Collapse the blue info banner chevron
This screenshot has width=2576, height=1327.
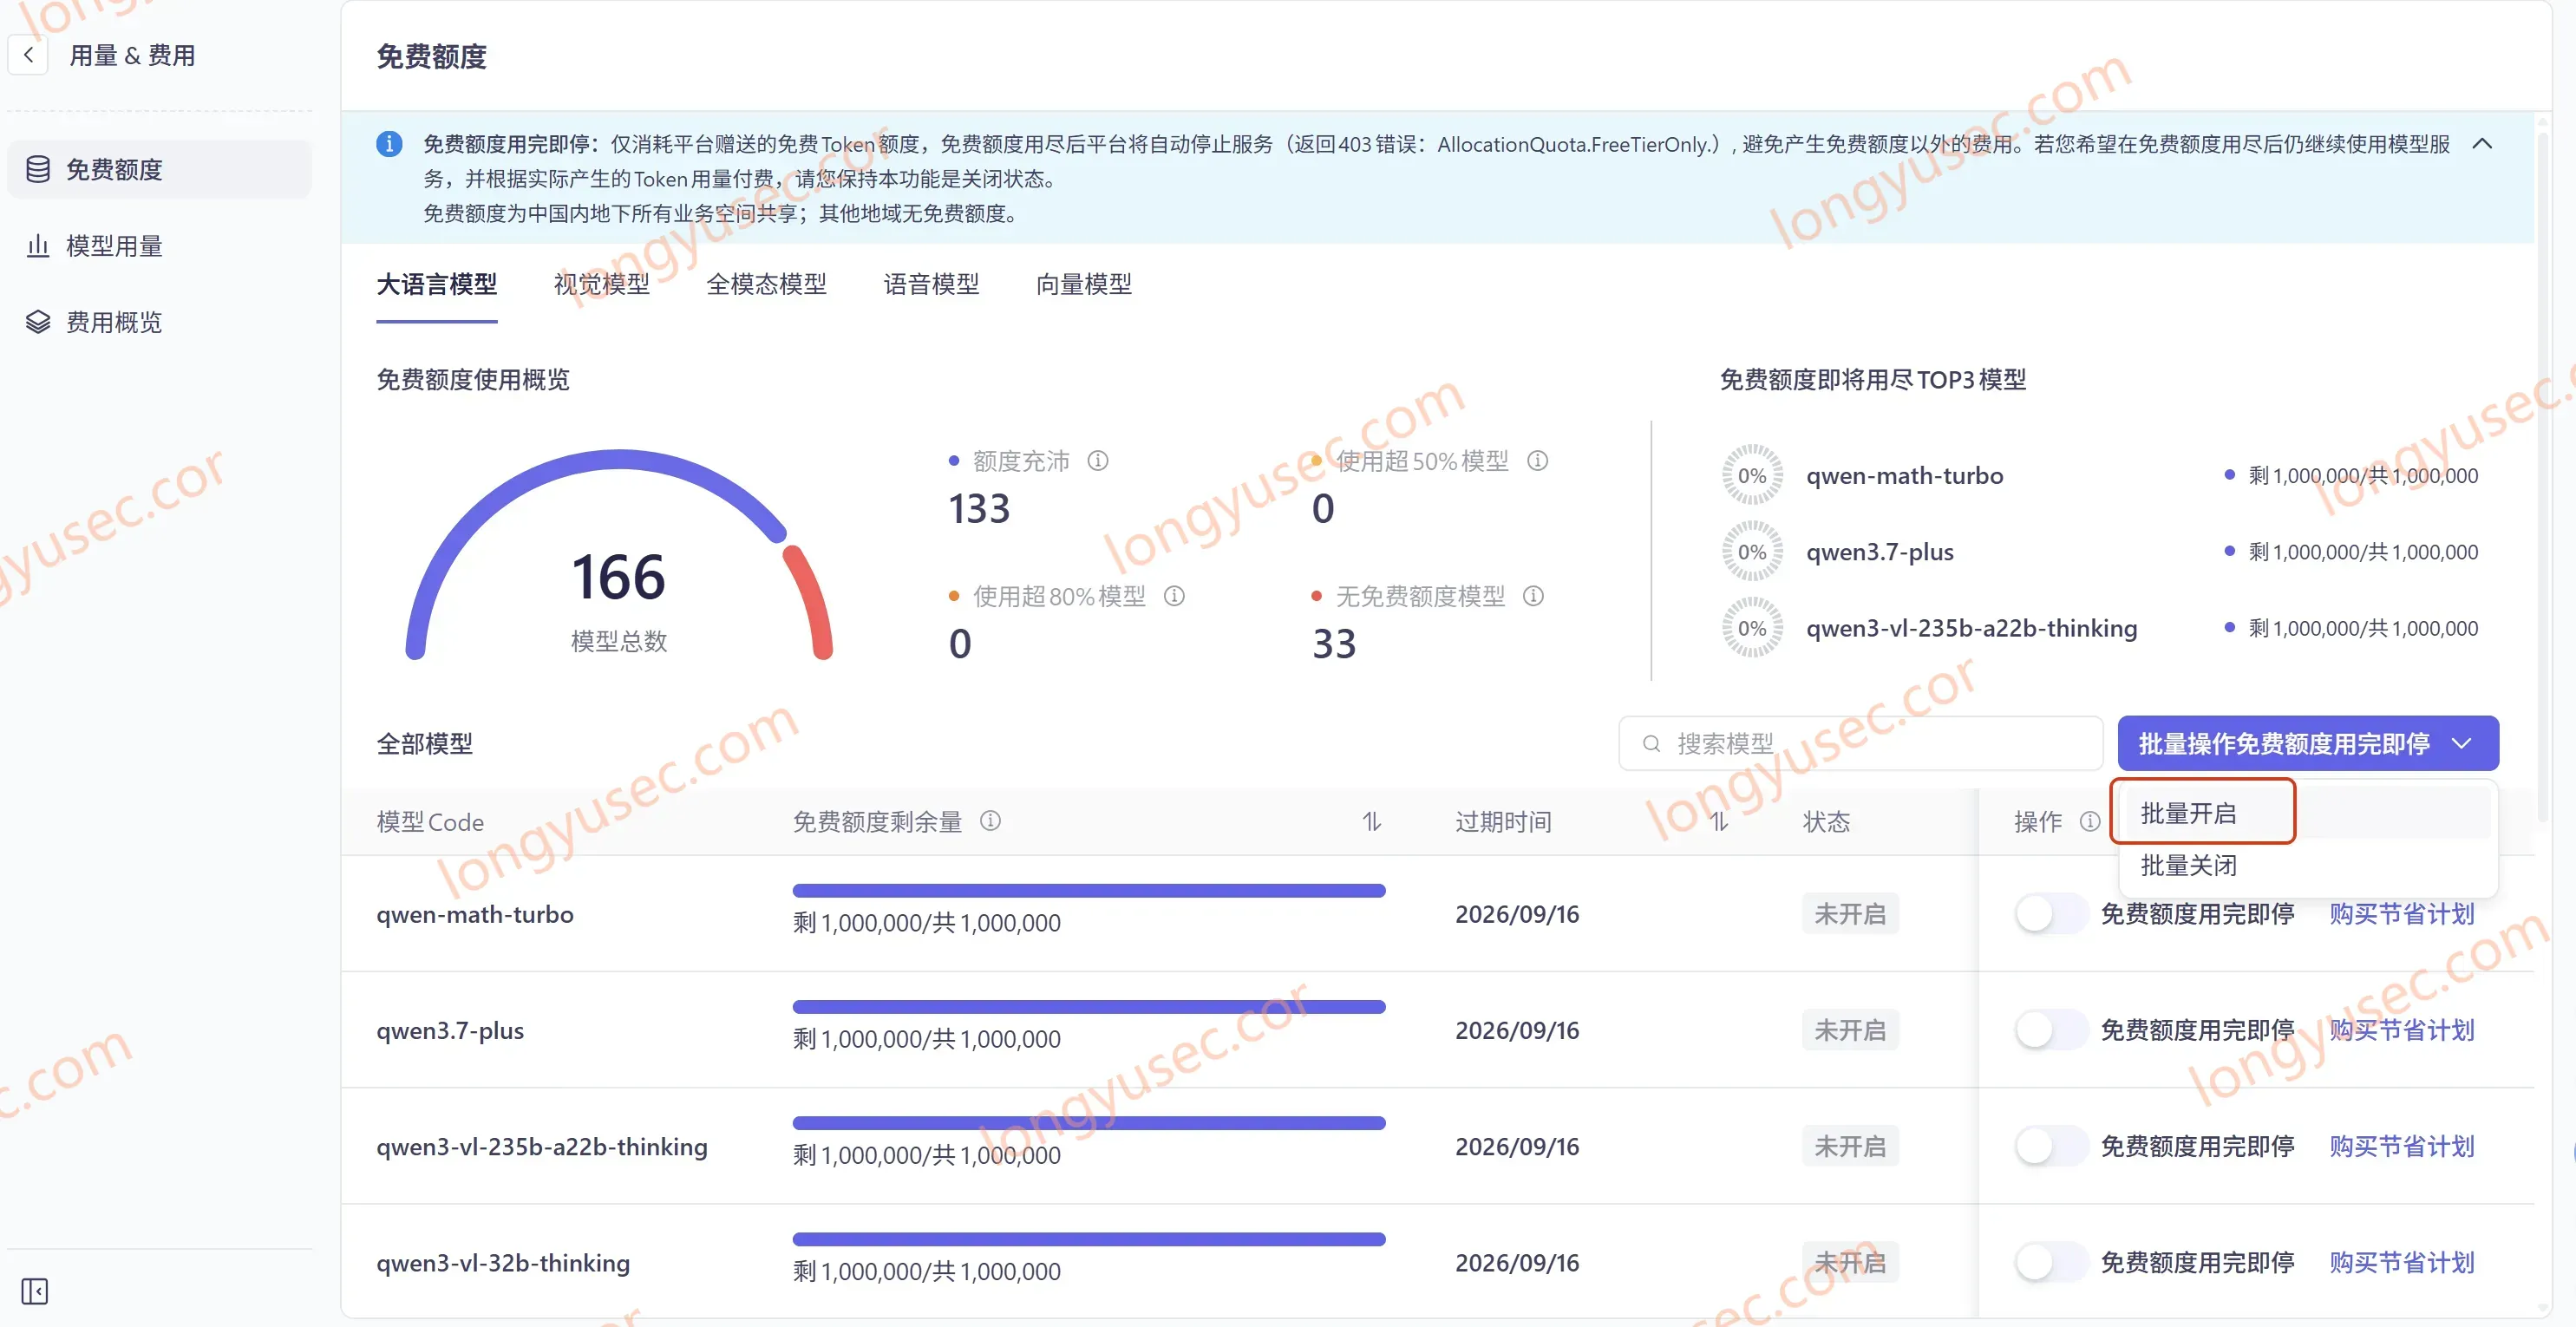point(2482,144)
